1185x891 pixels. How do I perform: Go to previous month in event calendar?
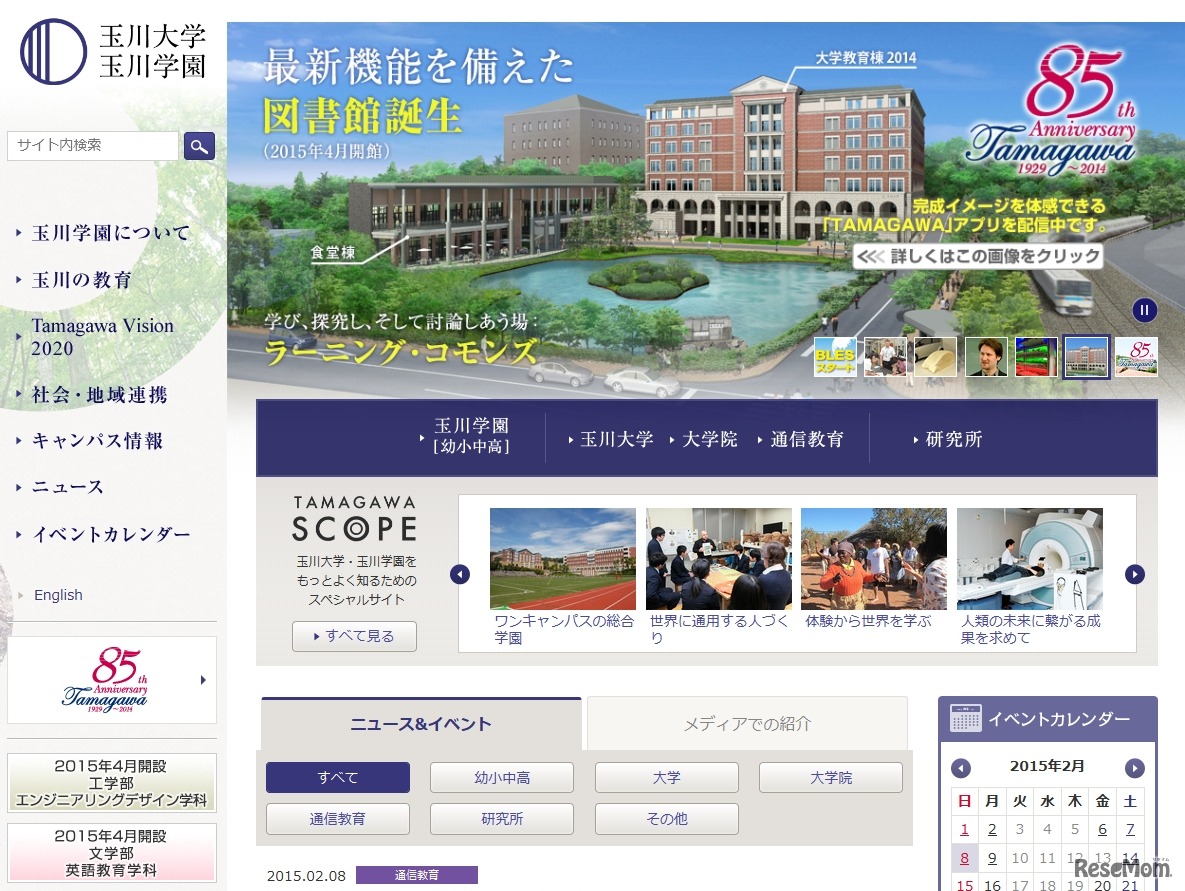pos(961,768)
